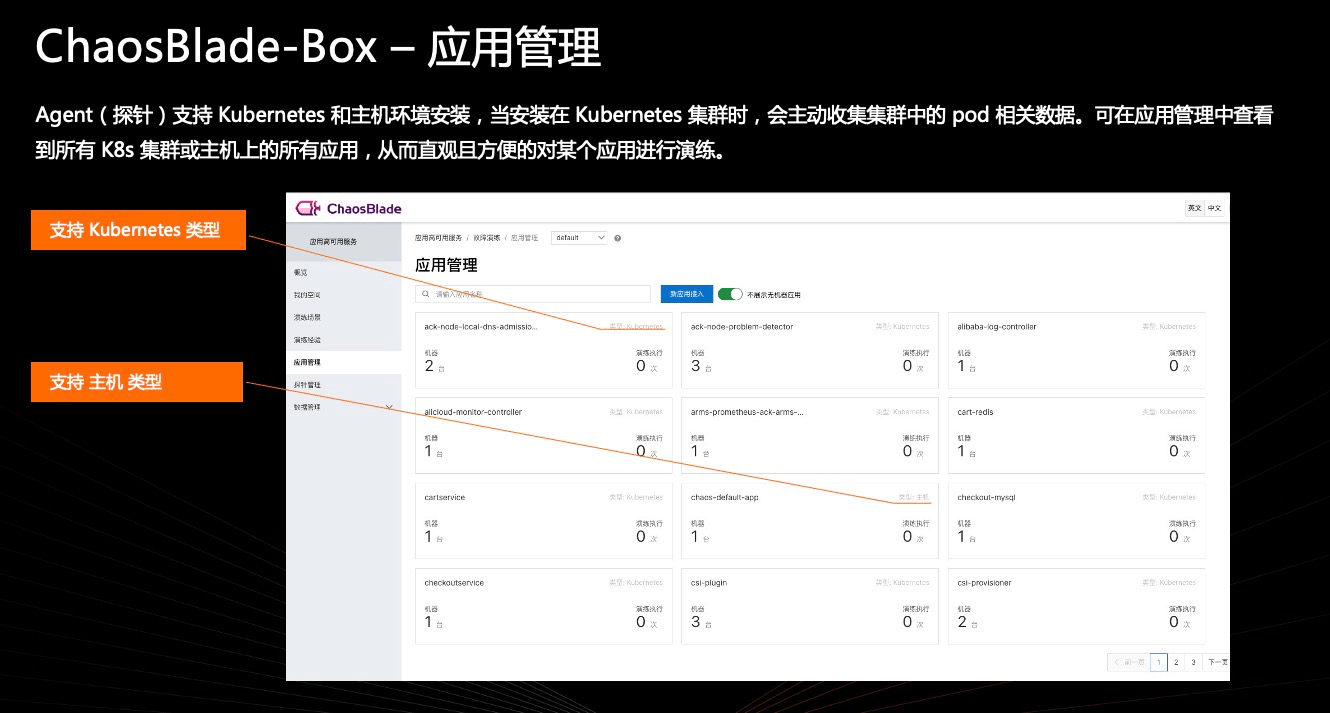The width and height of the screenshot is (1330, 713).
Task: Go to page 3 in pagination
Action: (1193, 662)
